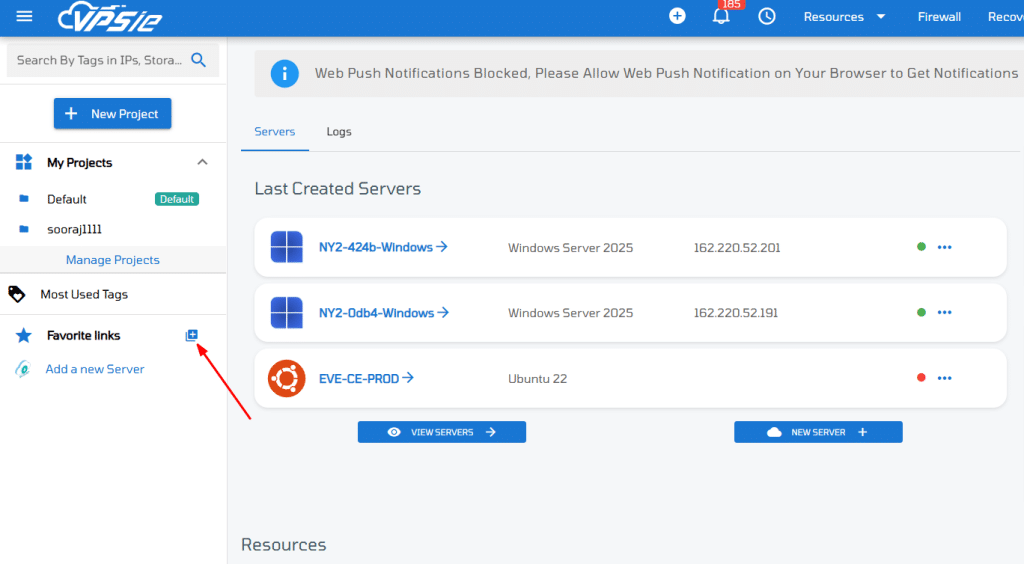Click the plus circle icon in header
Viewport: 1024px width, 564px height.
pyautogui.click(x=677, y=16)
